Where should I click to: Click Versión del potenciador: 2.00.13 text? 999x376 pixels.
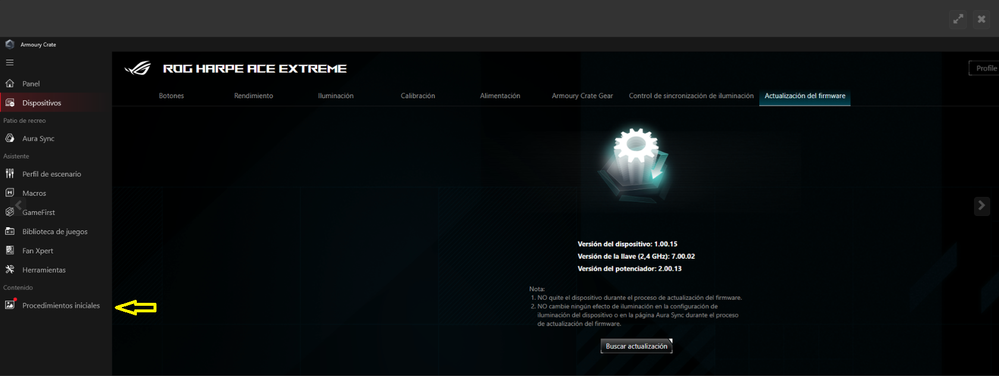(629, 268)
